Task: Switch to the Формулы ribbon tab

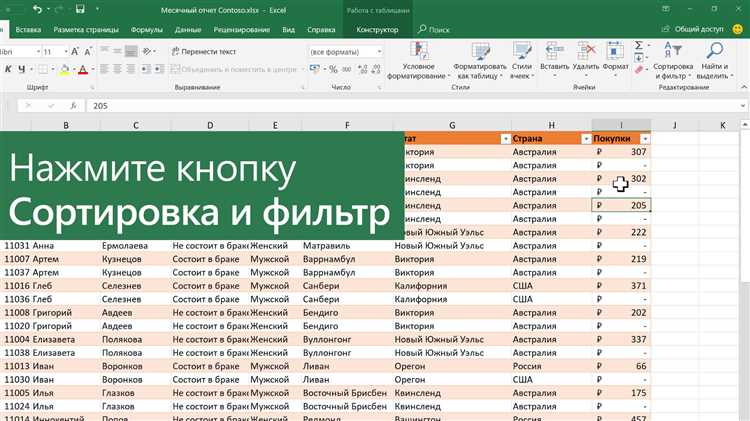Action: tap(147, 30)
